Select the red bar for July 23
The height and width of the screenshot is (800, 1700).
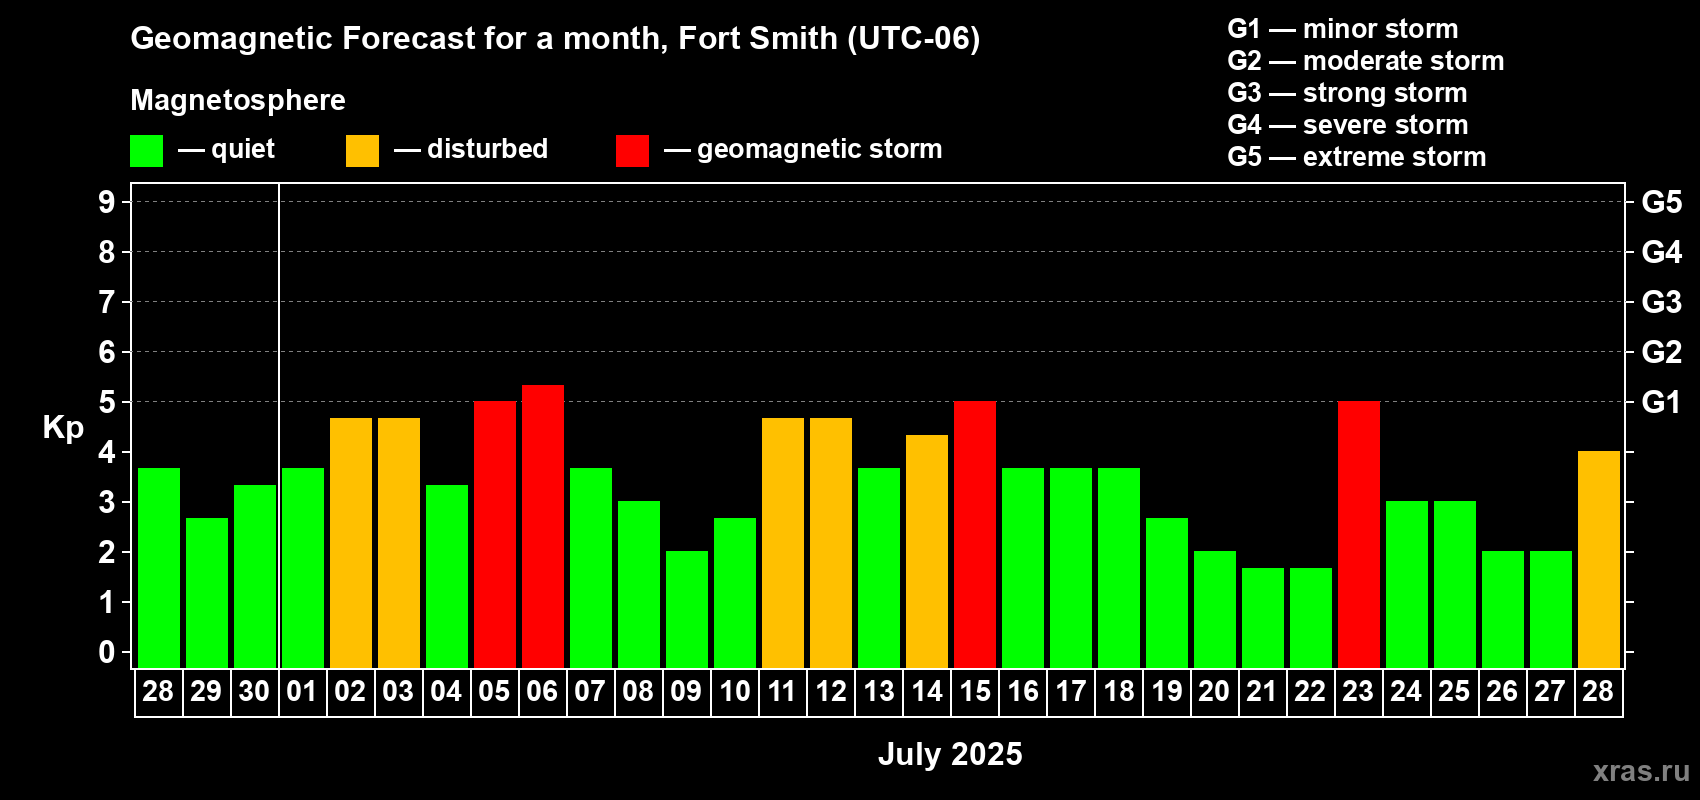click(x=1358, y=535)
